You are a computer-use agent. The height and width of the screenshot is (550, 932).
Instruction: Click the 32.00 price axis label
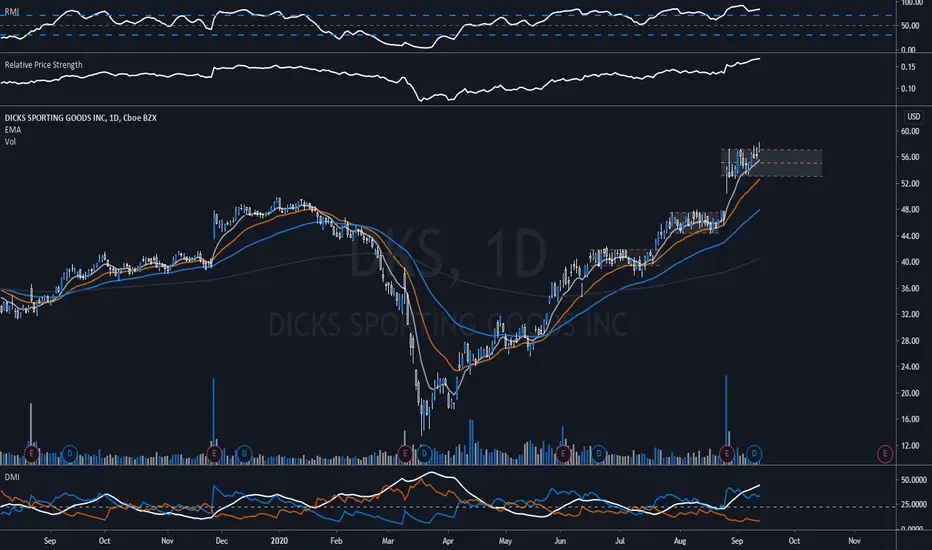(910, 315)
